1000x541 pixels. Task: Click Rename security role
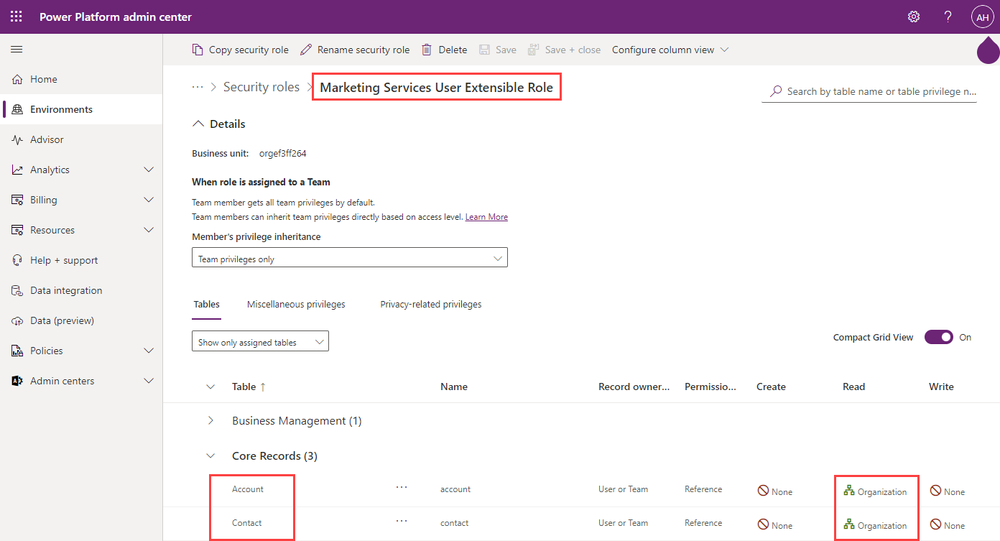[x=355, y=50]
